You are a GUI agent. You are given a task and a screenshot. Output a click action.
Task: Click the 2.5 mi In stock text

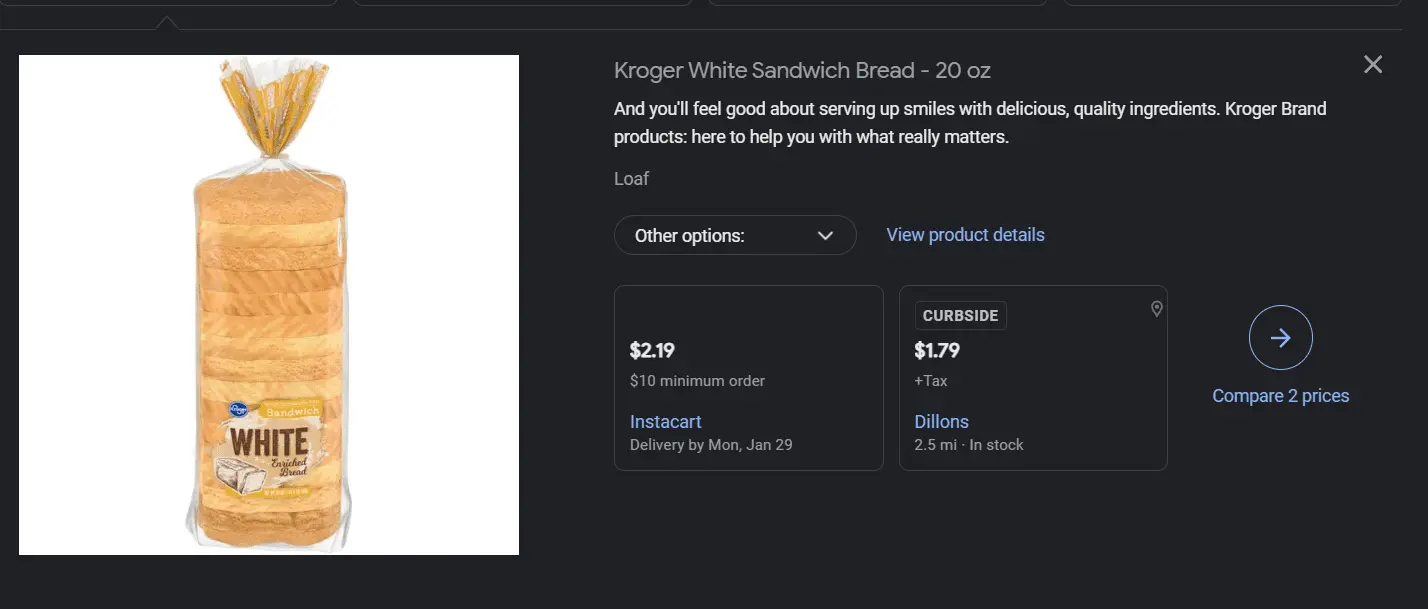click(968, 445)
